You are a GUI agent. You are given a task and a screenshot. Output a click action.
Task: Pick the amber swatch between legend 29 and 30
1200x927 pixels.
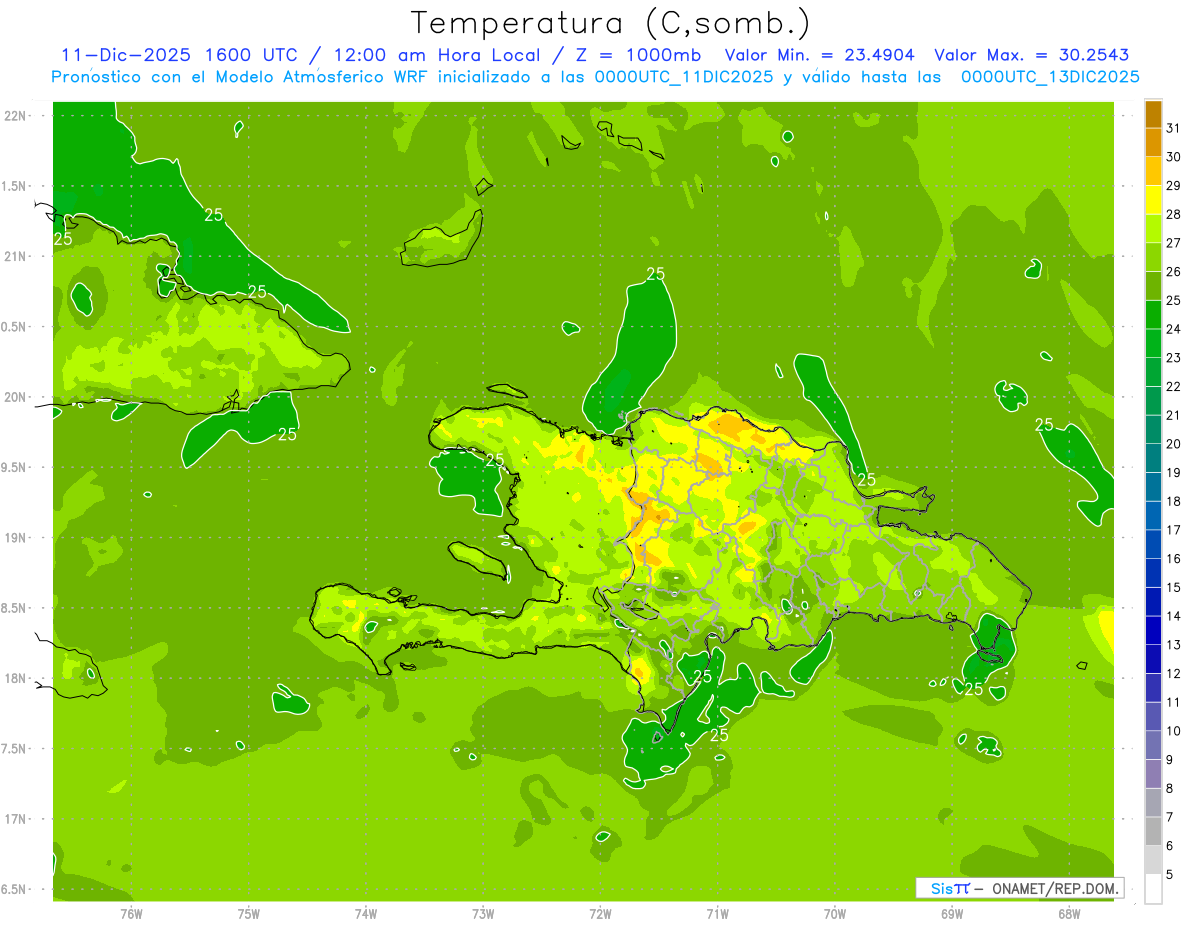point(1153,171)
